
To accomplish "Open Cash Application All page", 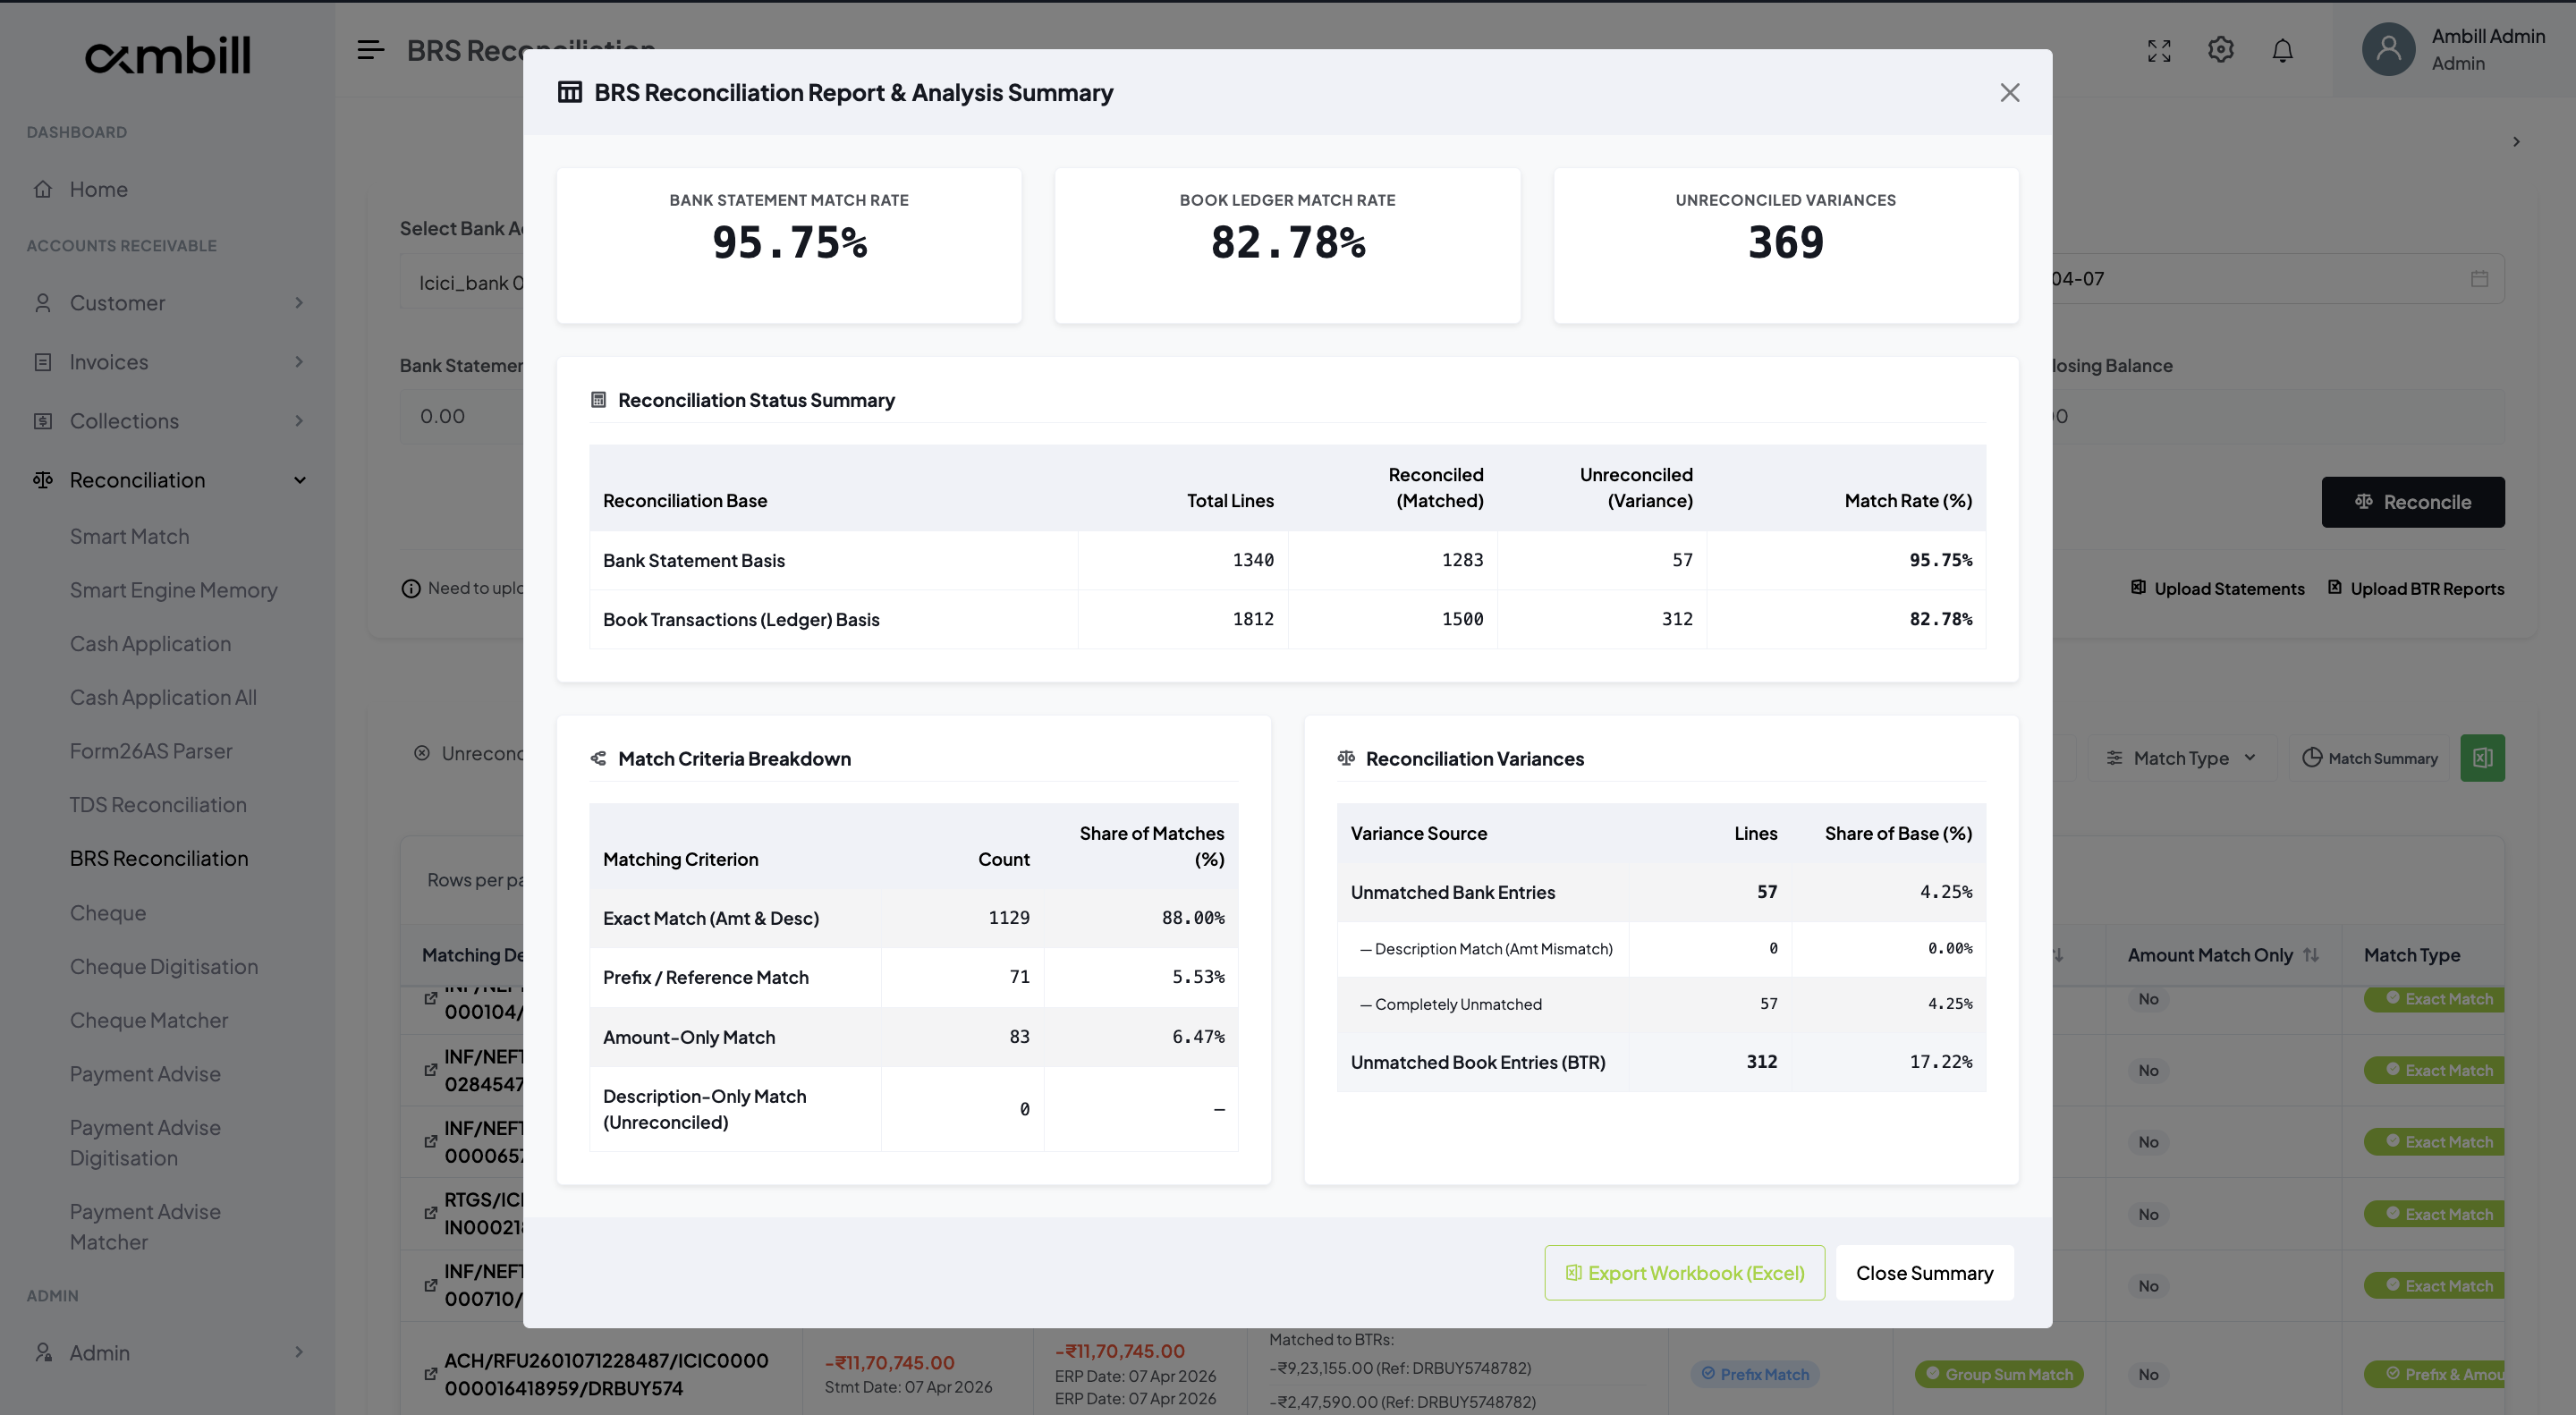I will [x=163, y=697].
